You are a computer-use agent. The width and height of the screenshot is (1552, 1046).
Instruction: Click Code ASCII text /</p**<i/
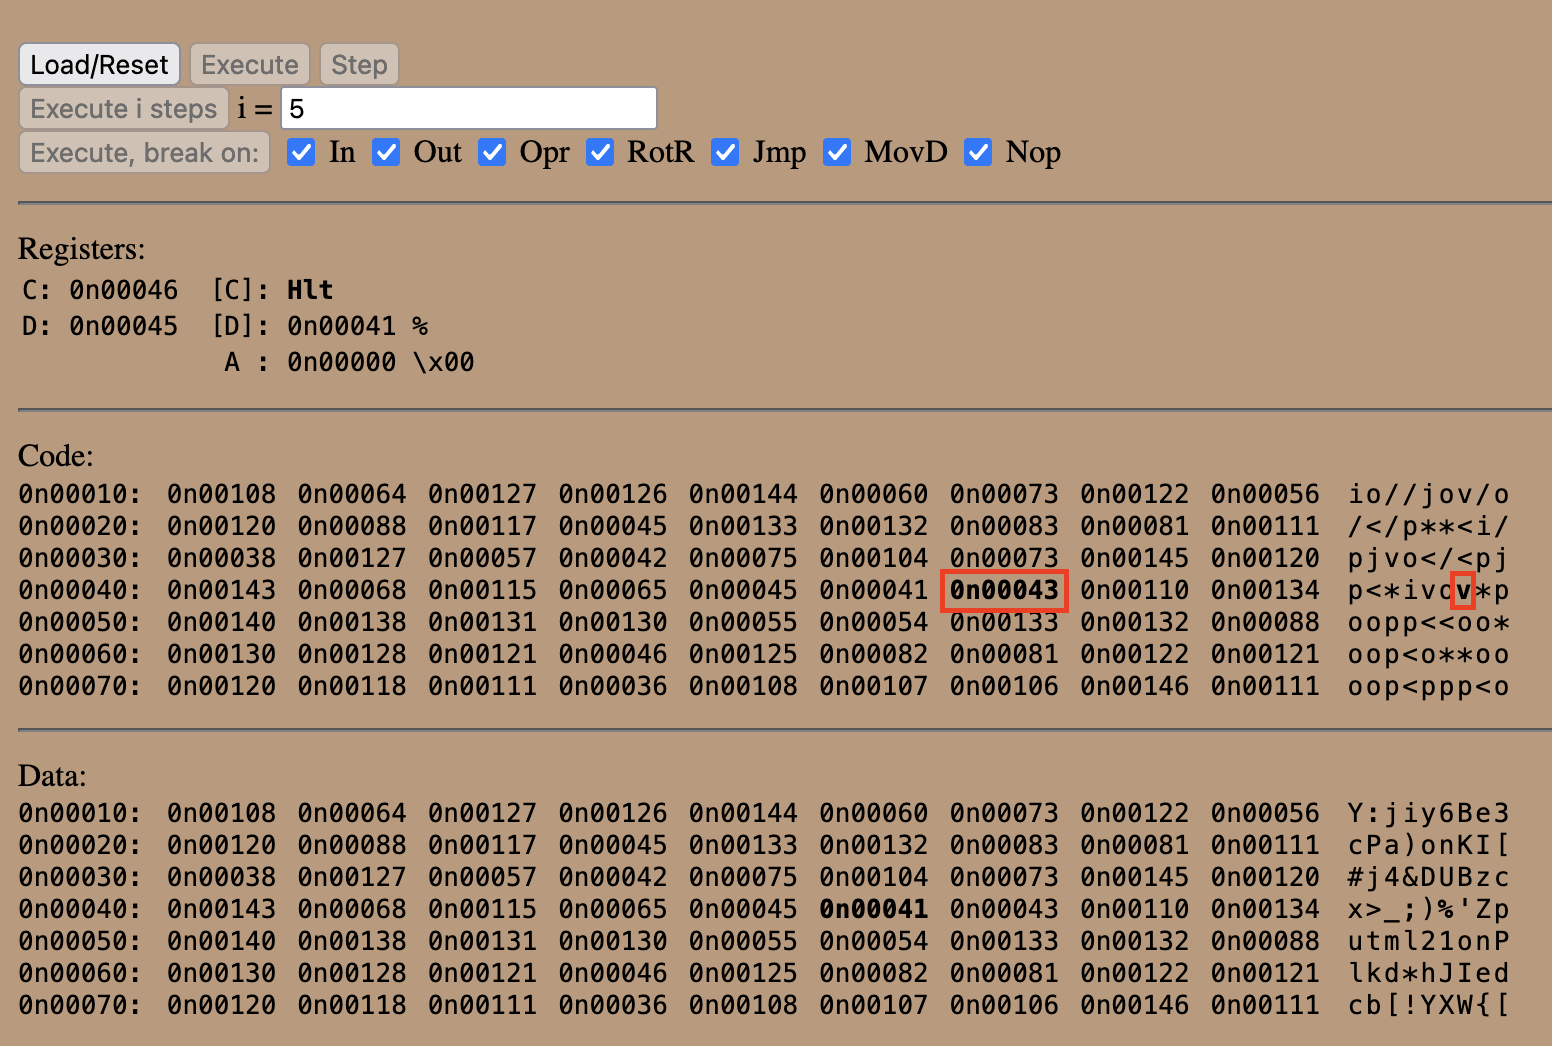point(1429,526)
